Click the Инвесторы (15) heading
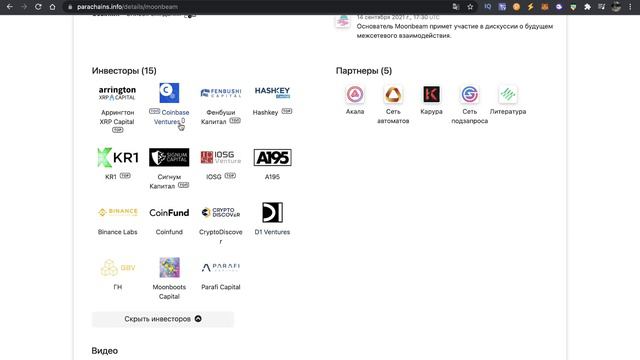Image resolution: width=640 pixels, height=360 pixels. (124, 71)
